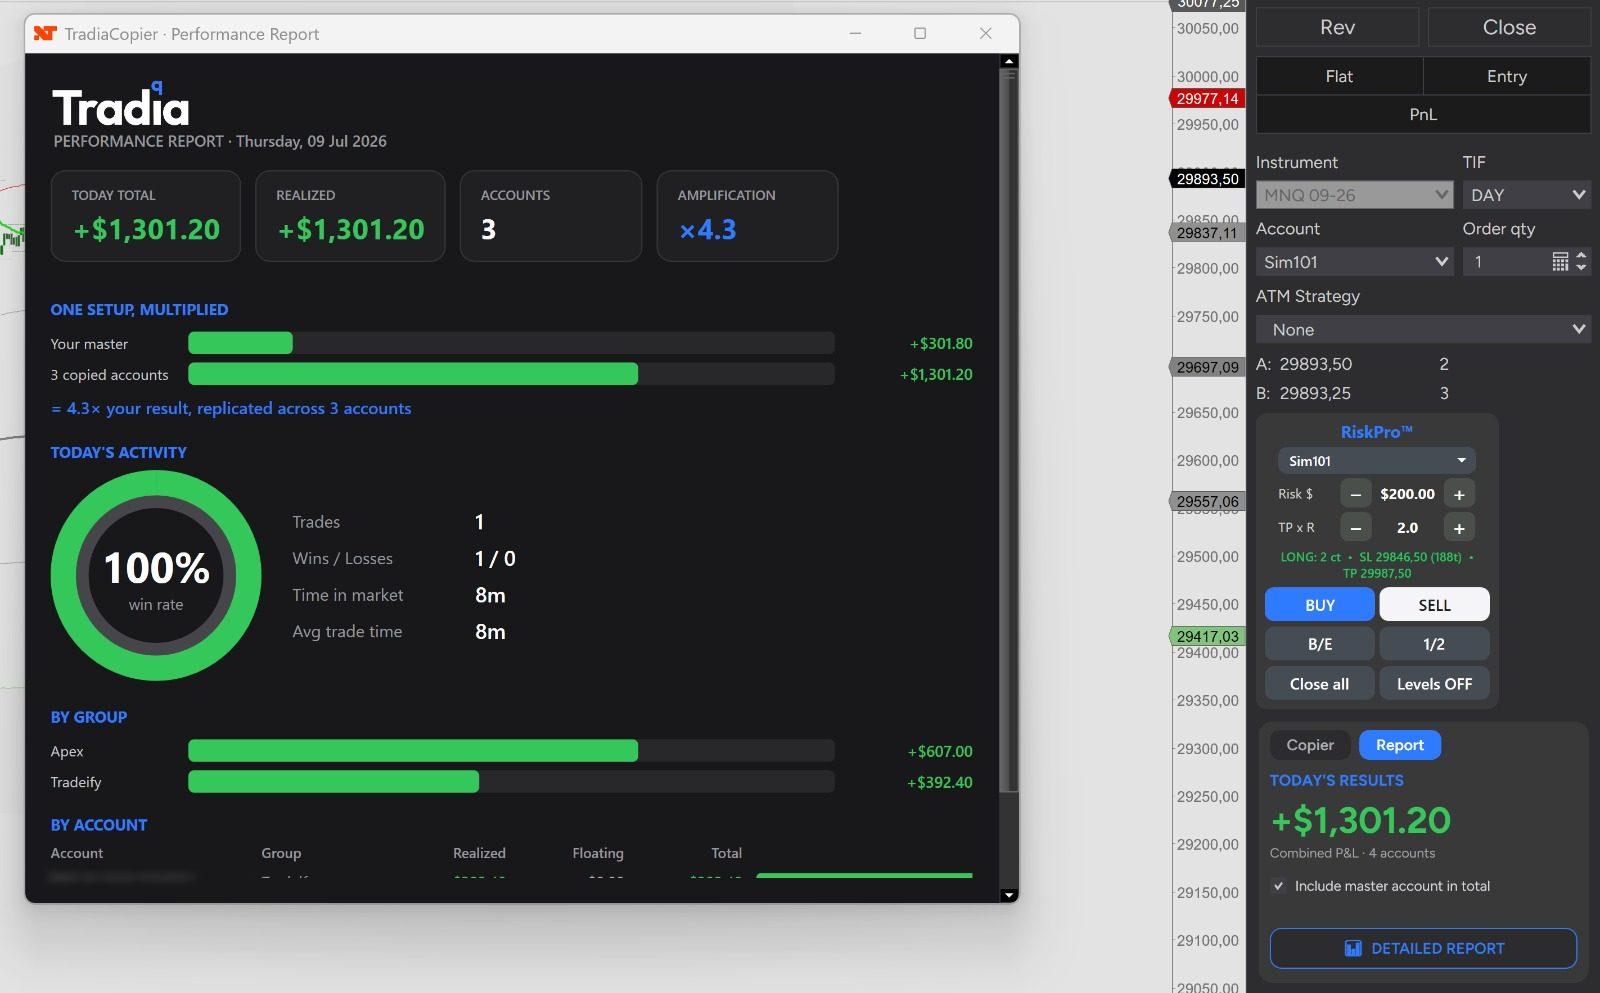This screenshot has width=1600, height=993.
Task: Open the Instrument MNQ 09-26 dropdown
Action: coord(1354,195)
